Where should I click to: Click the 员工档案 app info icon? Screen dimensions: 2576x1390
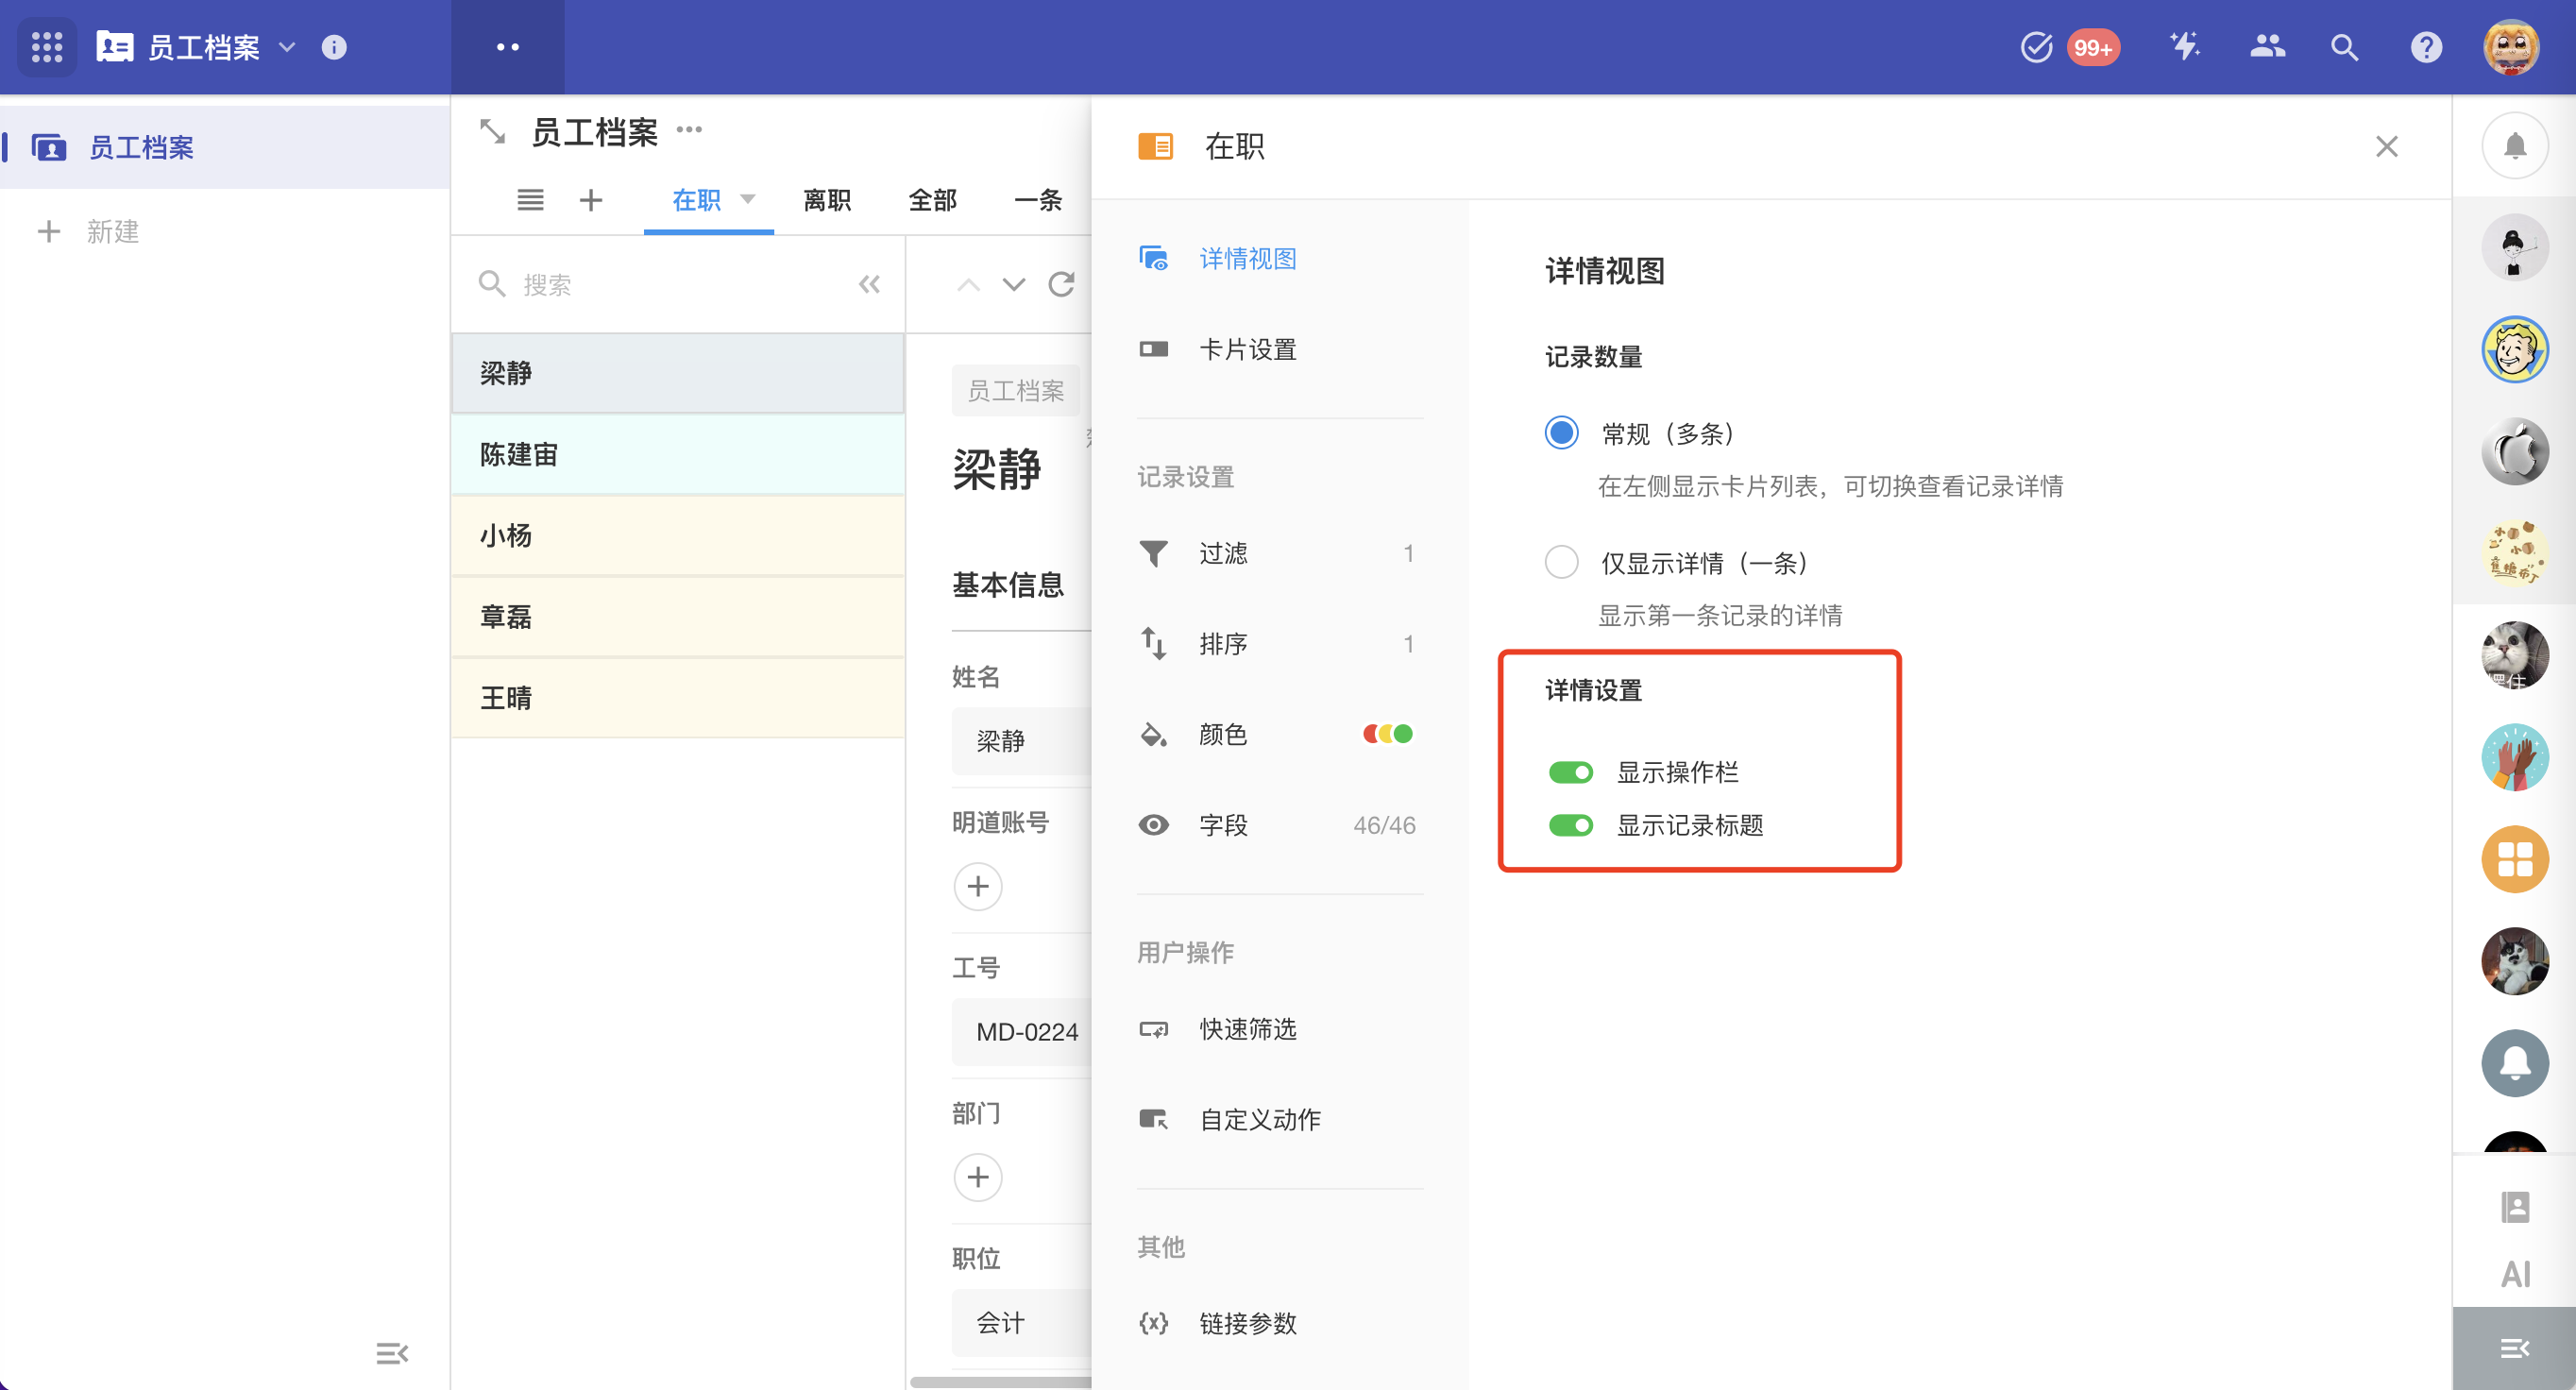pyautogui.click(x=334, y=47)
